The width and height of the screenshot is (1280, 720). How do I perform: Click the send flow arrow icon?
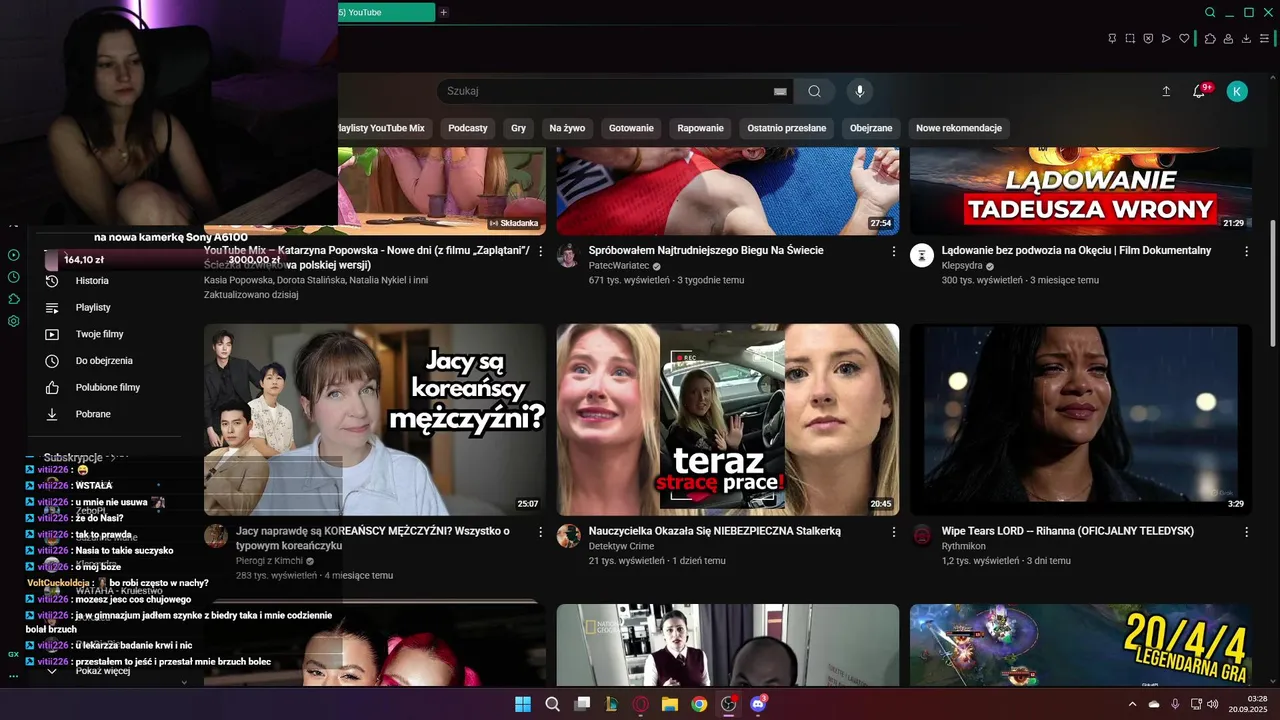tap(1166, 39)
